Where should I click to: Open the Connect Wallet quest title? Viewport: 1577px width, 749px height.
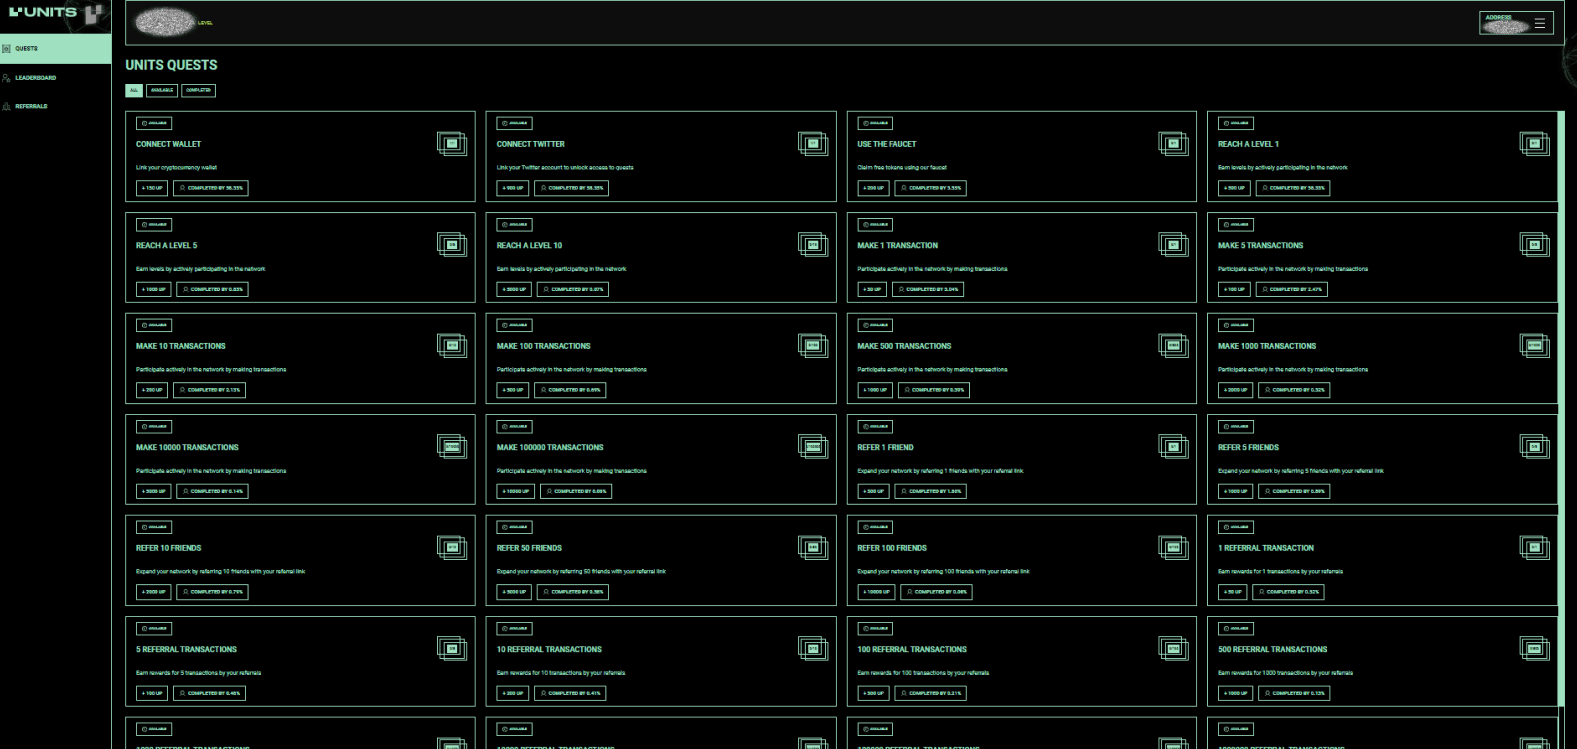(x=168, y=144)
